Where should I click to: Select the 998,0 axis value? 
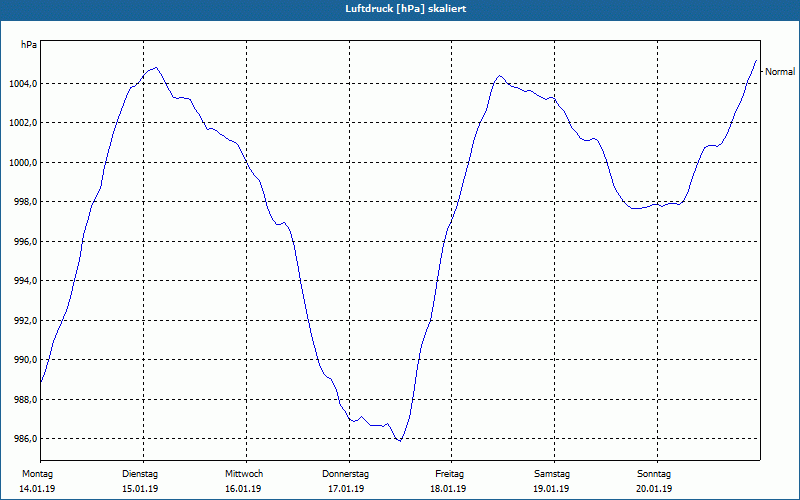pos(25,202)
